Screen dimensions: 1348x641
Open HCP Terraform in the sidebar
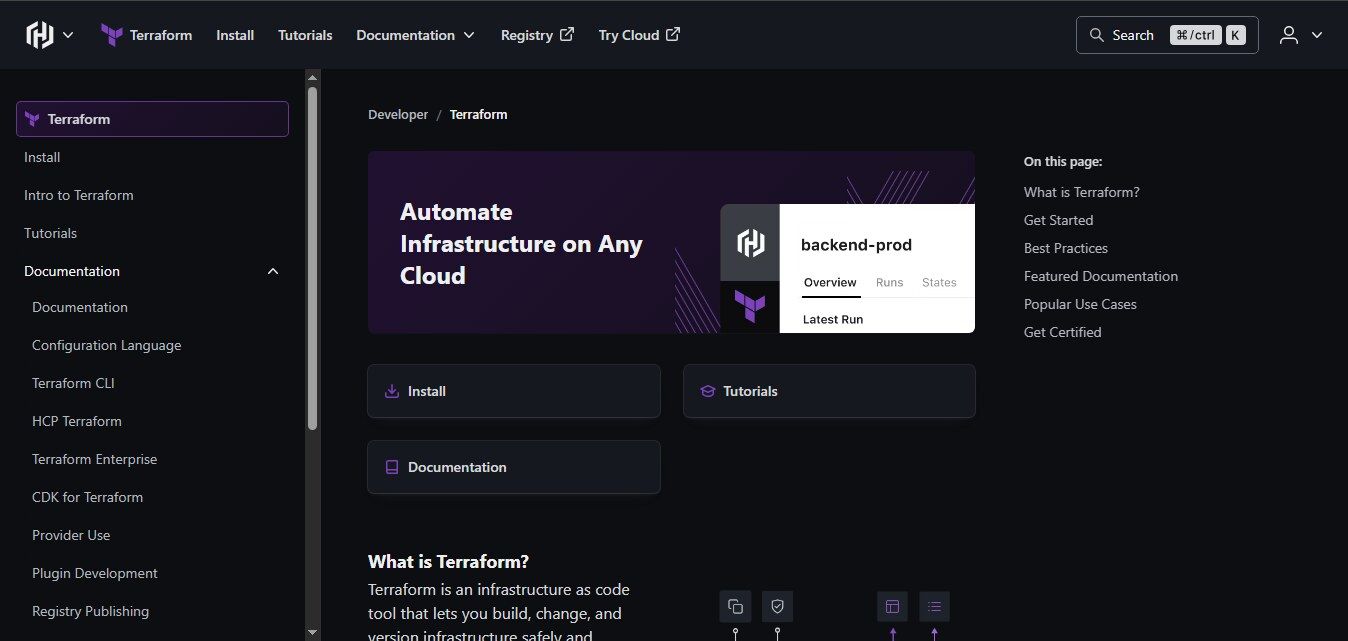(x=77, y=421)
